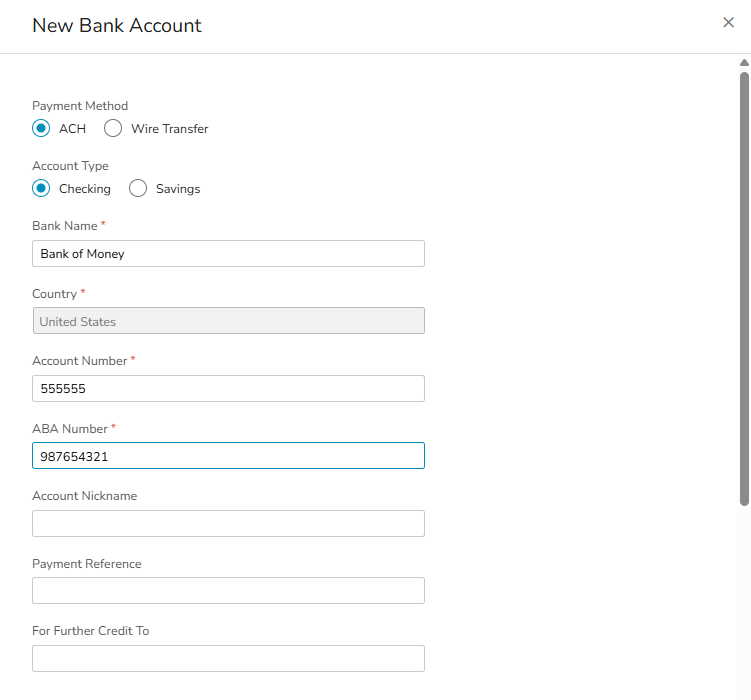751x700 pixels.
Task: Click the scroll up arrow
Action: (744, 63)
